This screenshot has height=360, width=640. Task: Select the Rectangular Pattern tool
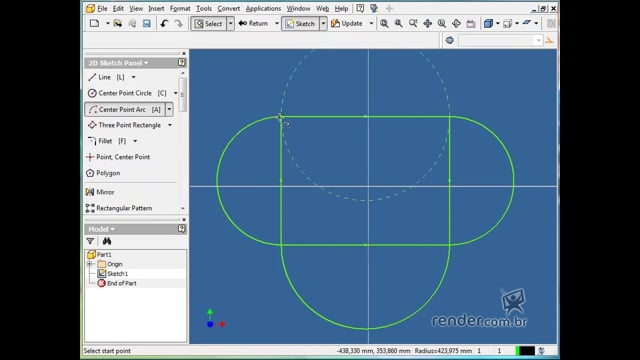119,208
